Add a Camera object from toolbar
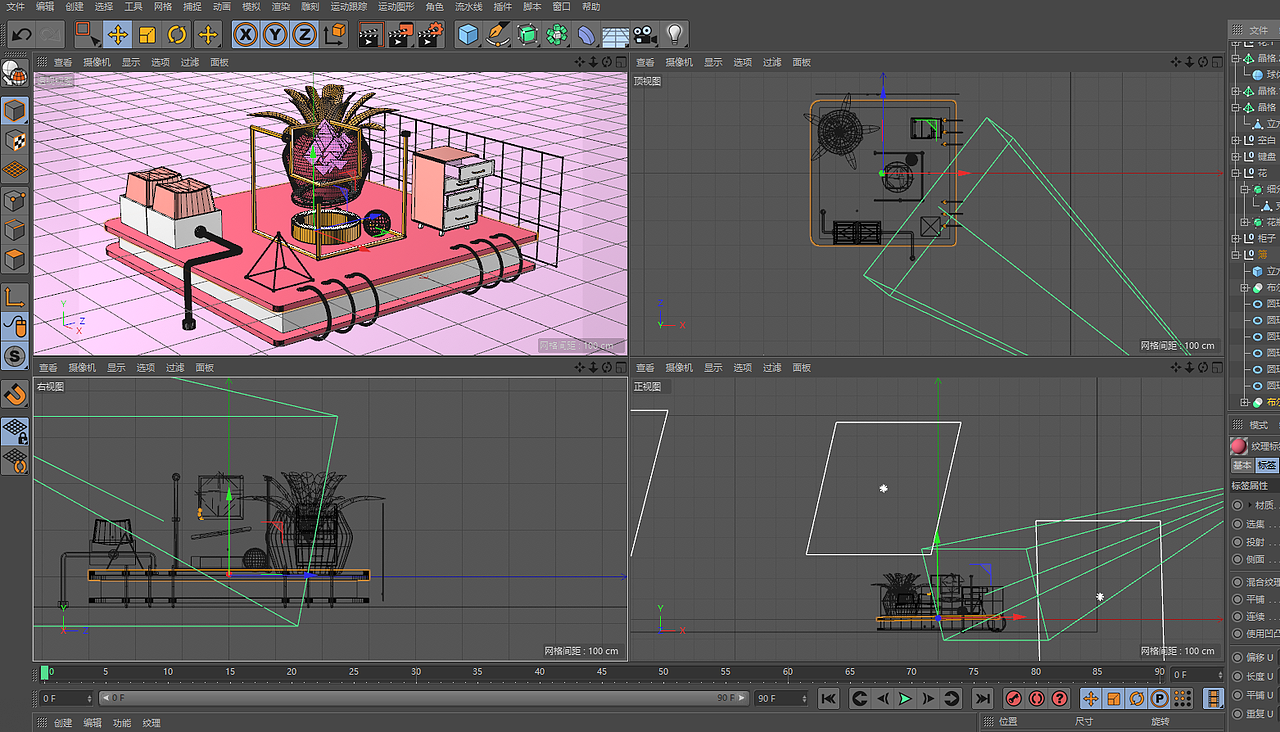The image size is (1280, 732). coord(645,35)
